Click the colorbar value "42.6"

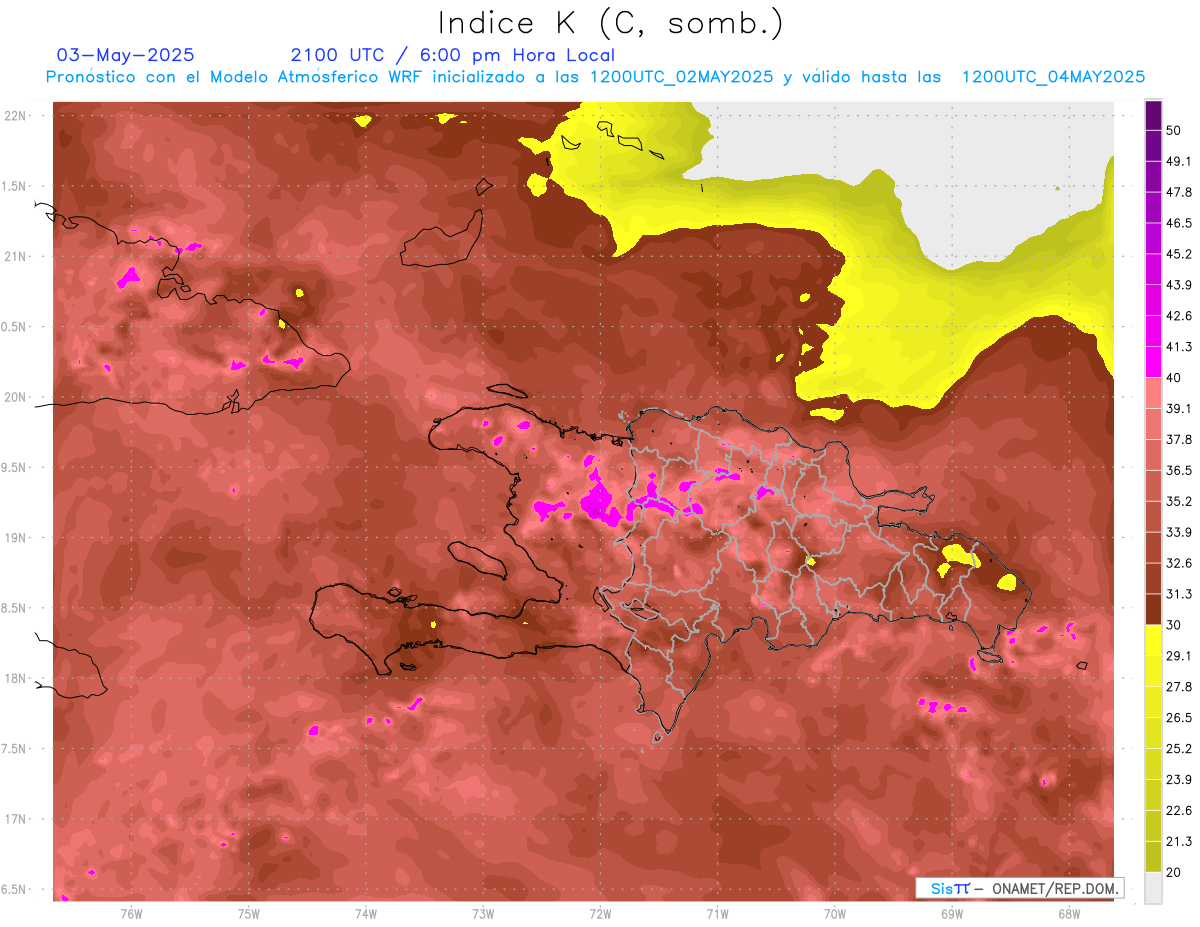click(1179, 316)
